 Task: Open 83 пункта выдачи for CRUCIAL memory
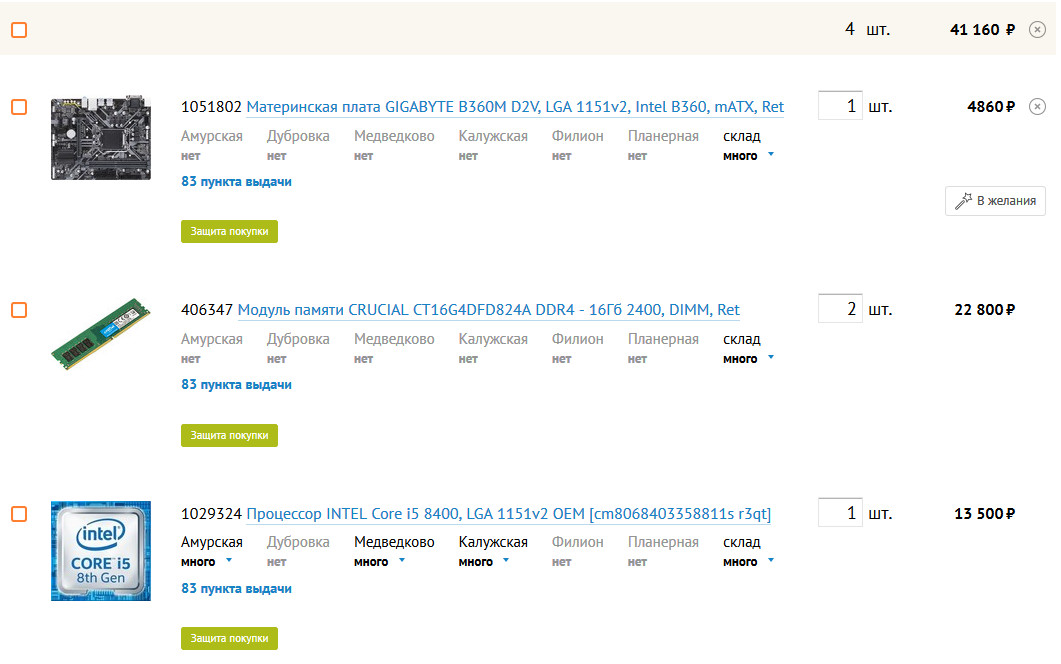tap(236, 384)
